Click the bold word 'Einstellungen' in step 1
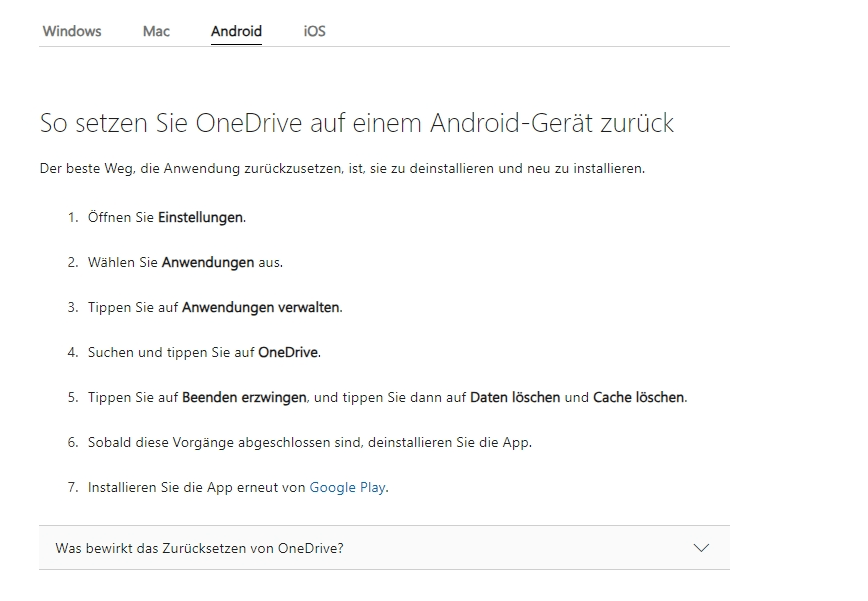The image size is (868, 601). [200, 217]
